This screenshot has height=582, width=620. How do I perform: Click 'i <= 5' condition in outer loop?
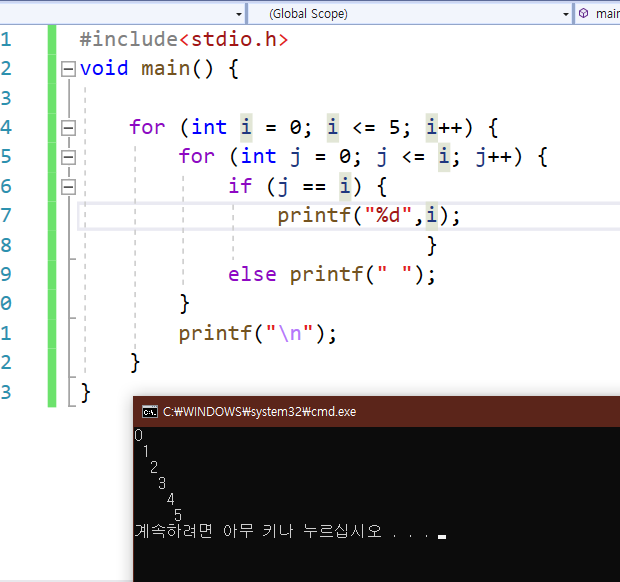369,127
